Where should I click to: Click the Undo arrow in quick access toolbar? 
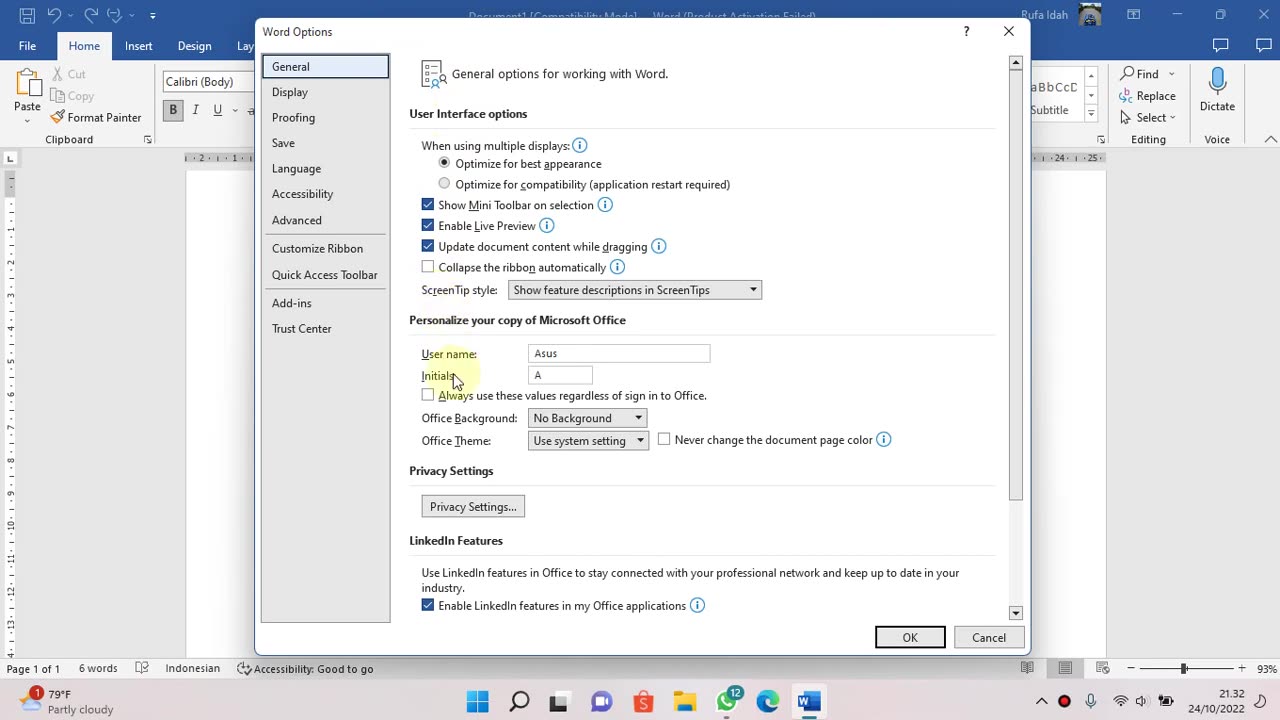(x=55, y=15)
